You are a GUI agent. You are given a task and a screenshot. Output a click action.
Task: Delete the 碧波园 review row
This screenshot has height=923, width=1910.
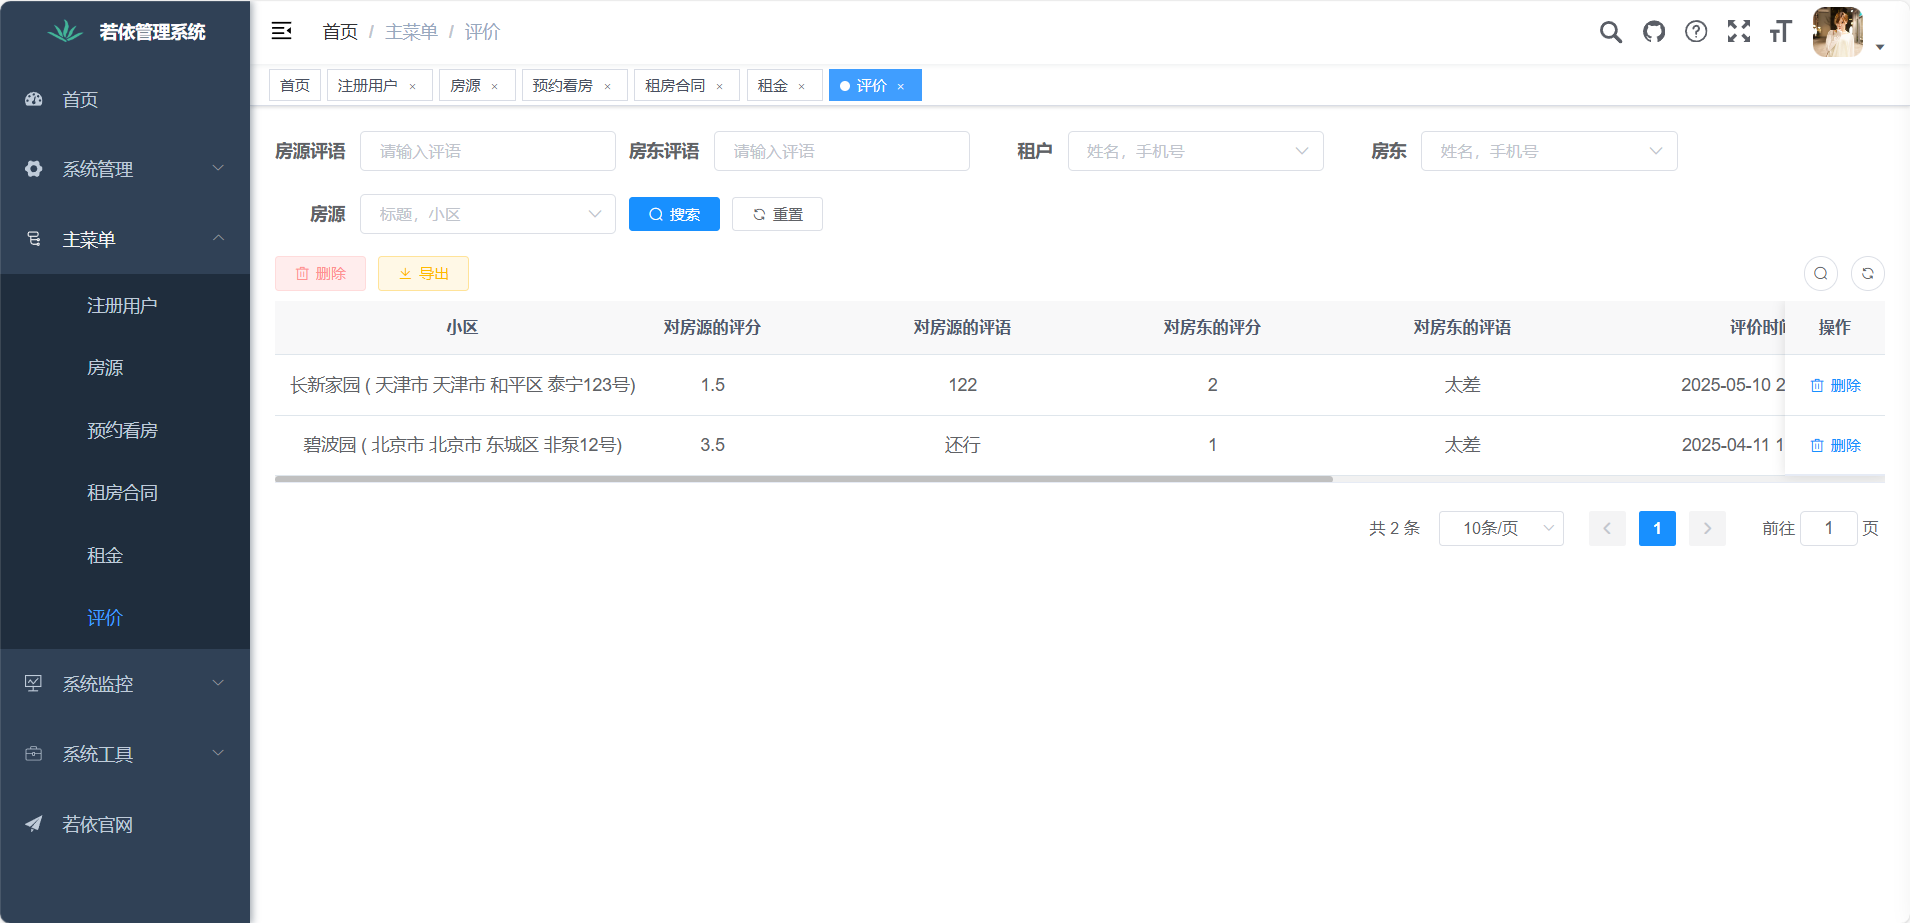point(1836,445)
